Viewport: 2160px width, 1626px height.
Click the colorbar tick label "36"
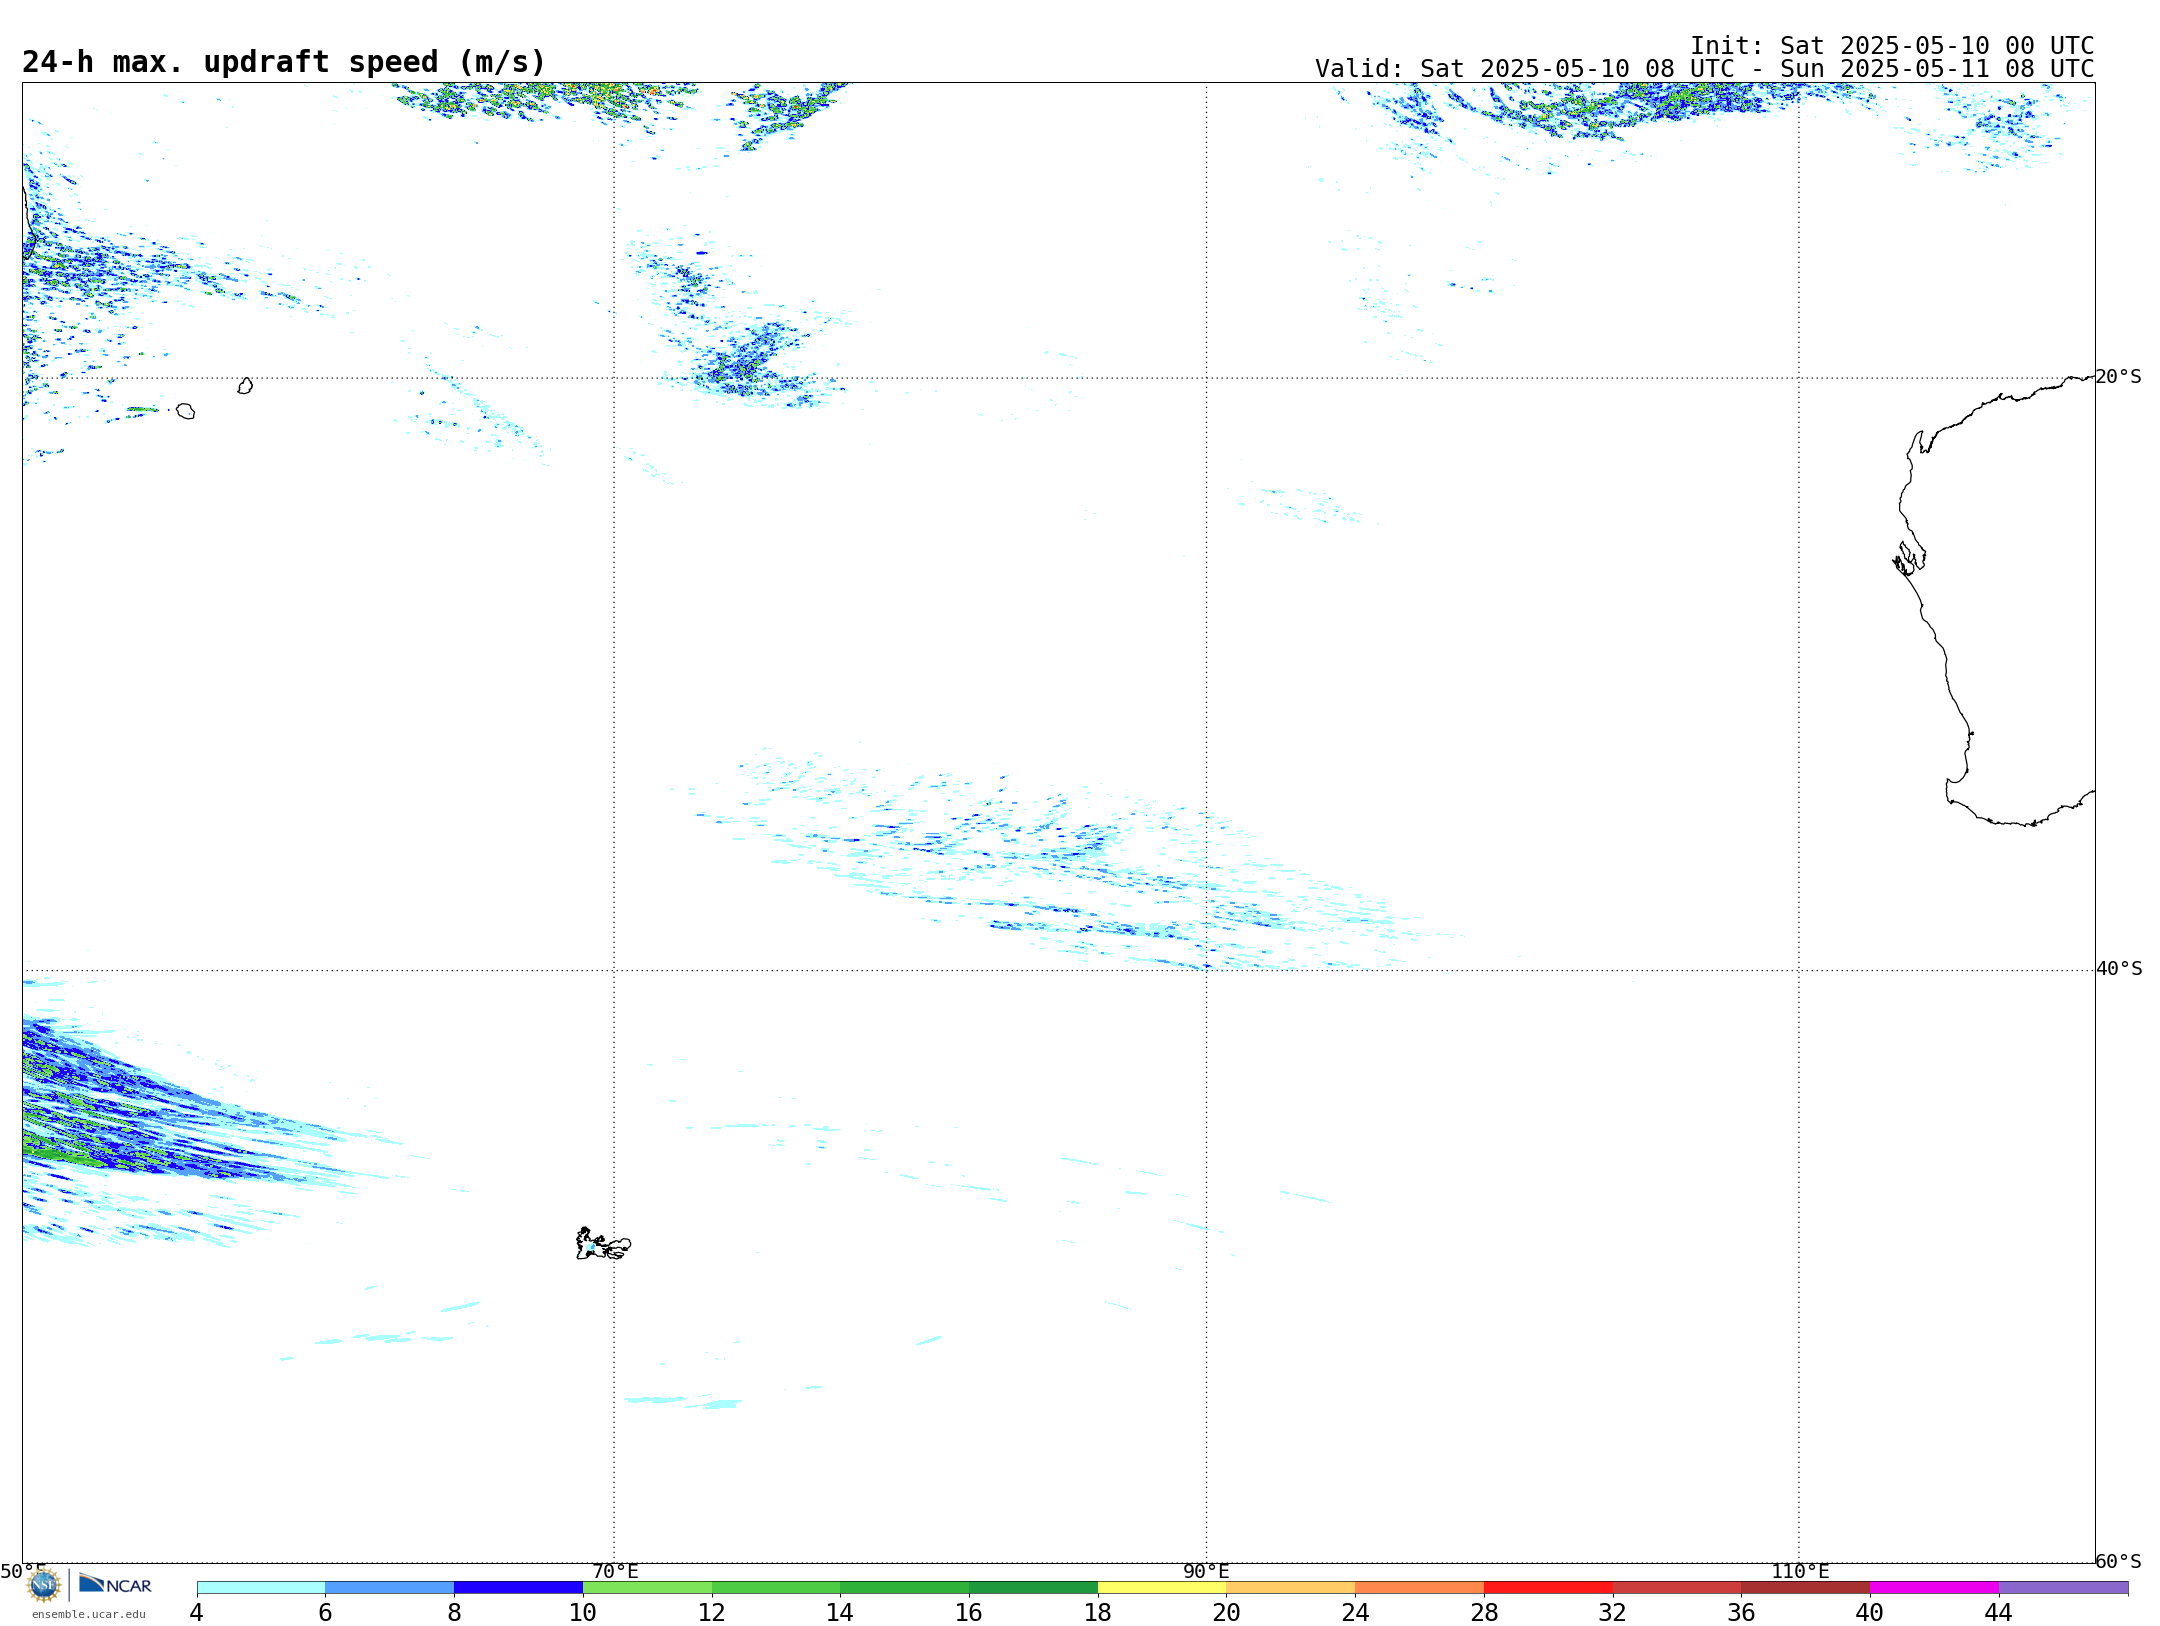[1742, 1612]
